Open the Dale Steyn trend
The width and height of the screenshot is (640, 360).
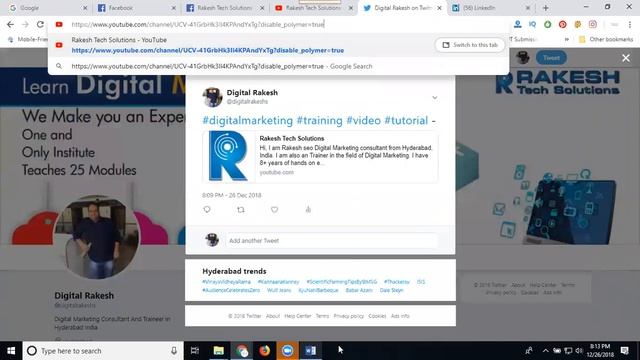click(391, 290)
